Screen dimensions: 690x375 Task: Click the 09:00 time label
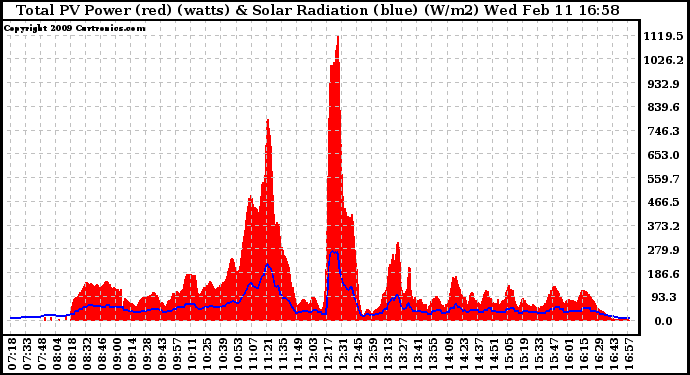click(117, 354)
